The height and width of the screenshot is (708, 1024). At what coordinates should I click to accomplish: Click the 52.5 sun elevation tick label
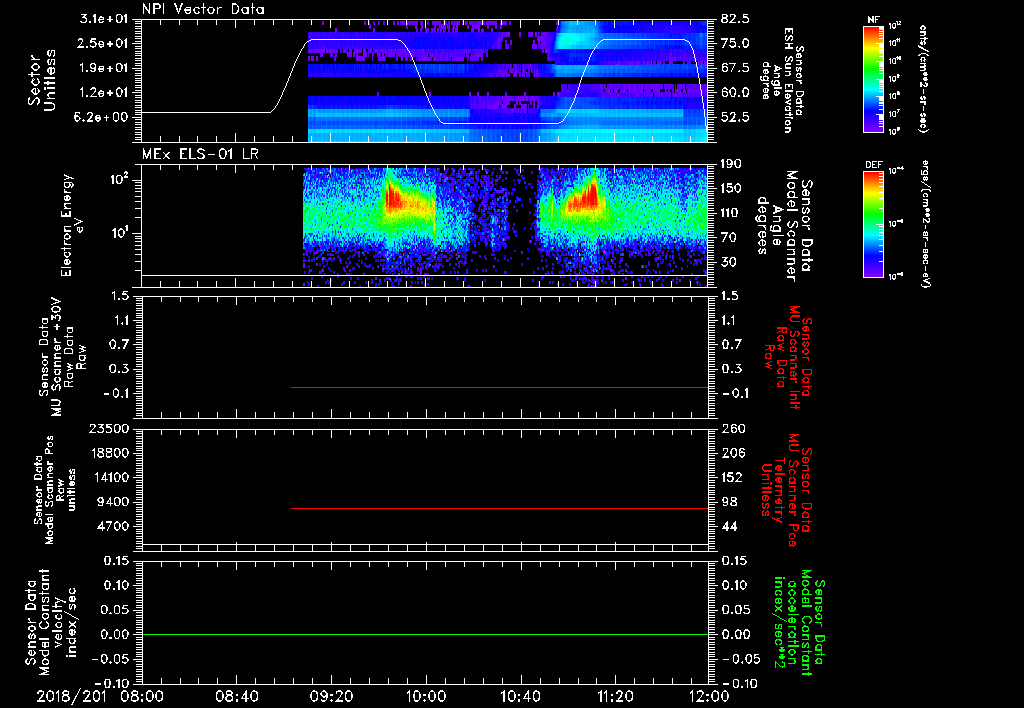(735, 118)
